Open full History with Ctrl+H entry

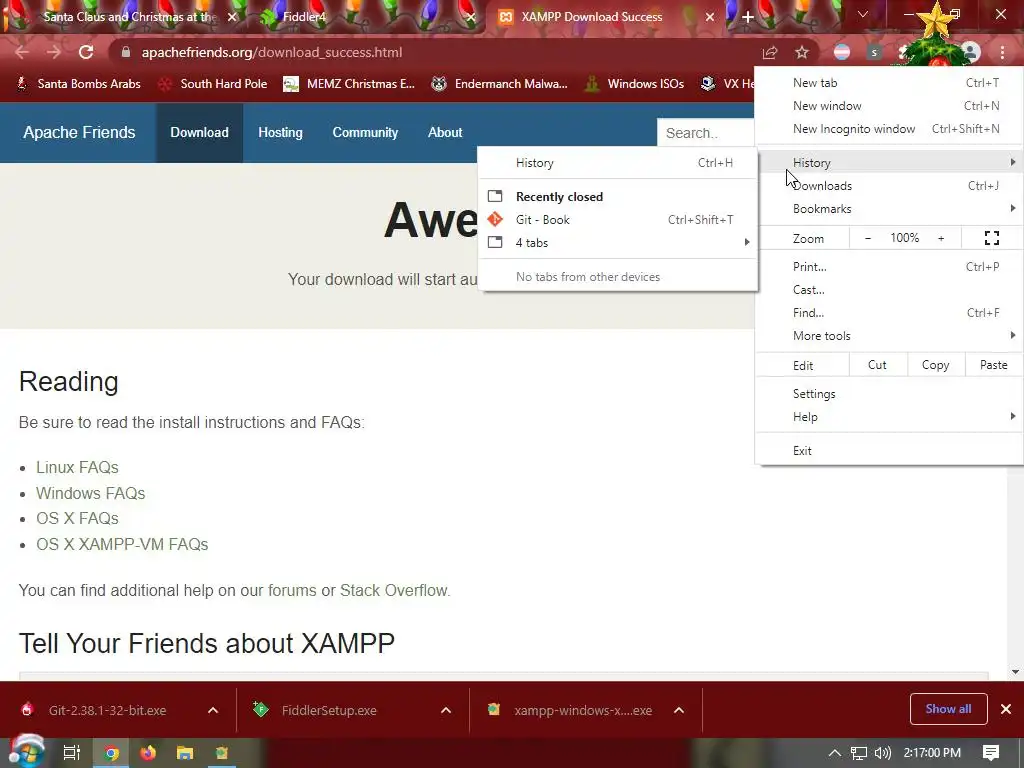coord(617,163)
